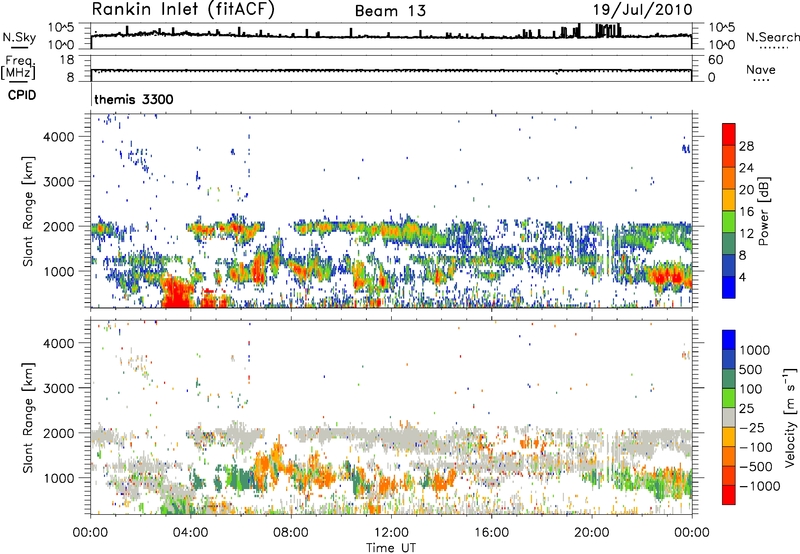This screenshot has width=800, height=554.
Task: Click the 'Time UT' axis label
Action: pyautogui.click(x=391, y=548)
